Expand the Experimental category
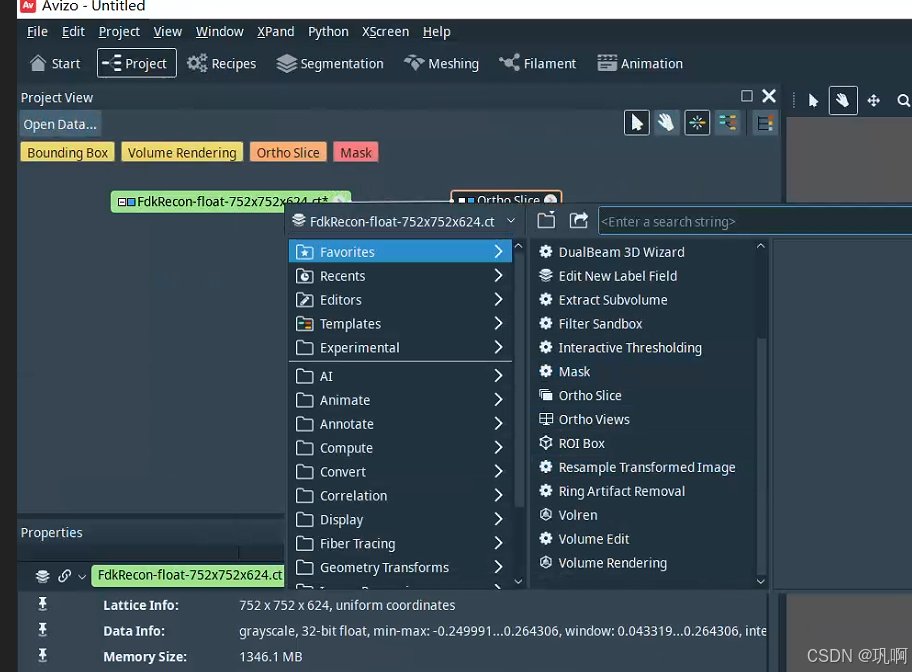The width and height of the screenshot is (912, 672). [400, 347]
